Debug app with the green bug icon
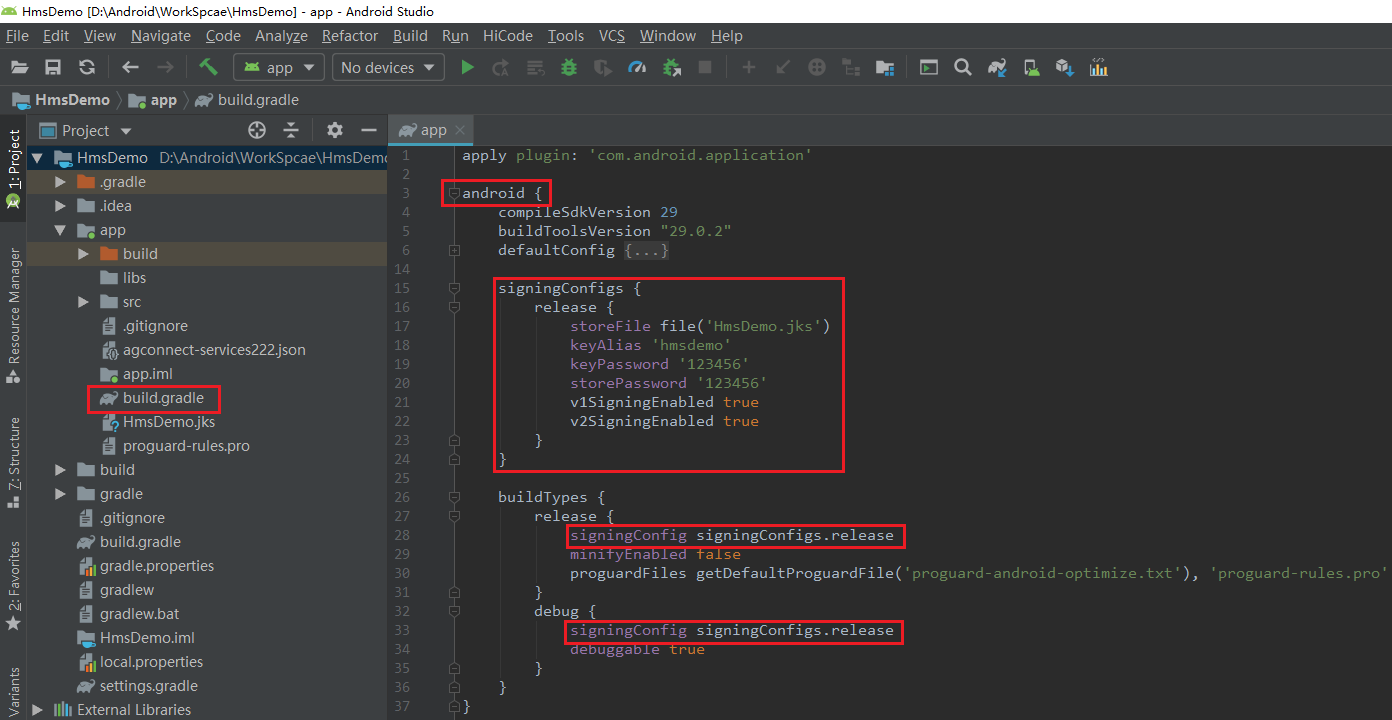Image resolution: width=1392 pixels, height=720 pixels. (569, 67)
